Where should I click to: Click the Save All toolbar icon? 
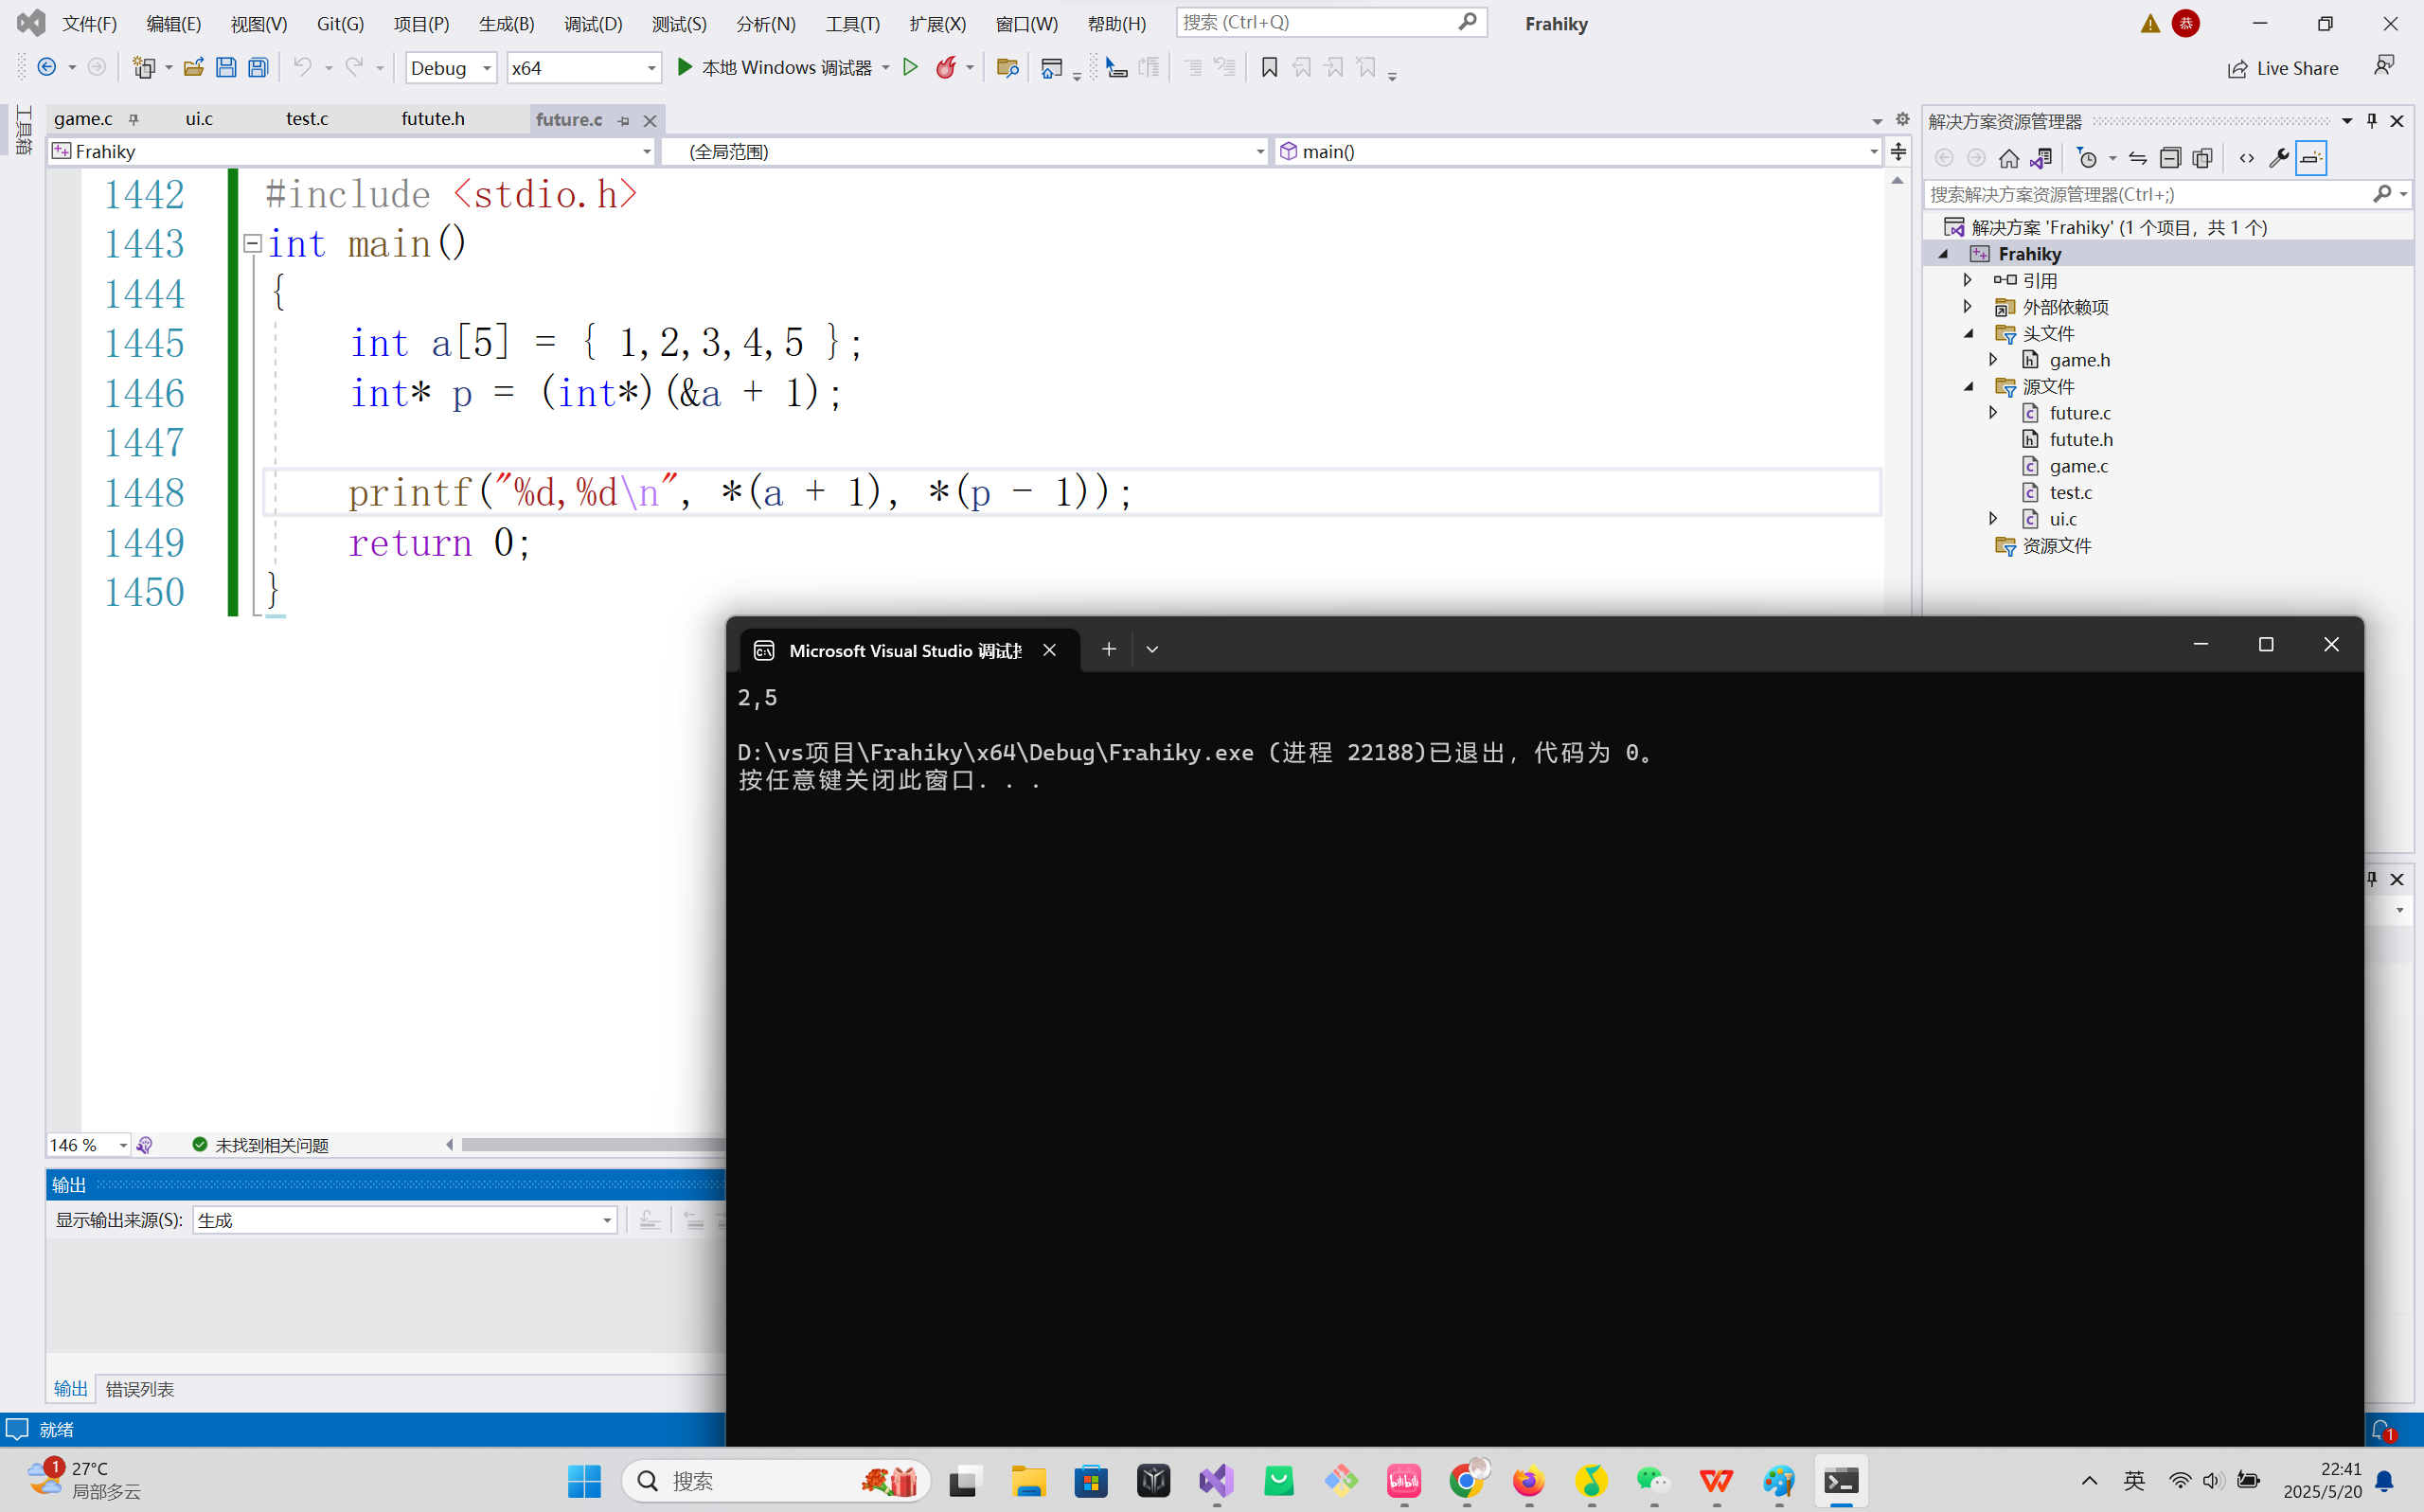click(x=258, y=68)
